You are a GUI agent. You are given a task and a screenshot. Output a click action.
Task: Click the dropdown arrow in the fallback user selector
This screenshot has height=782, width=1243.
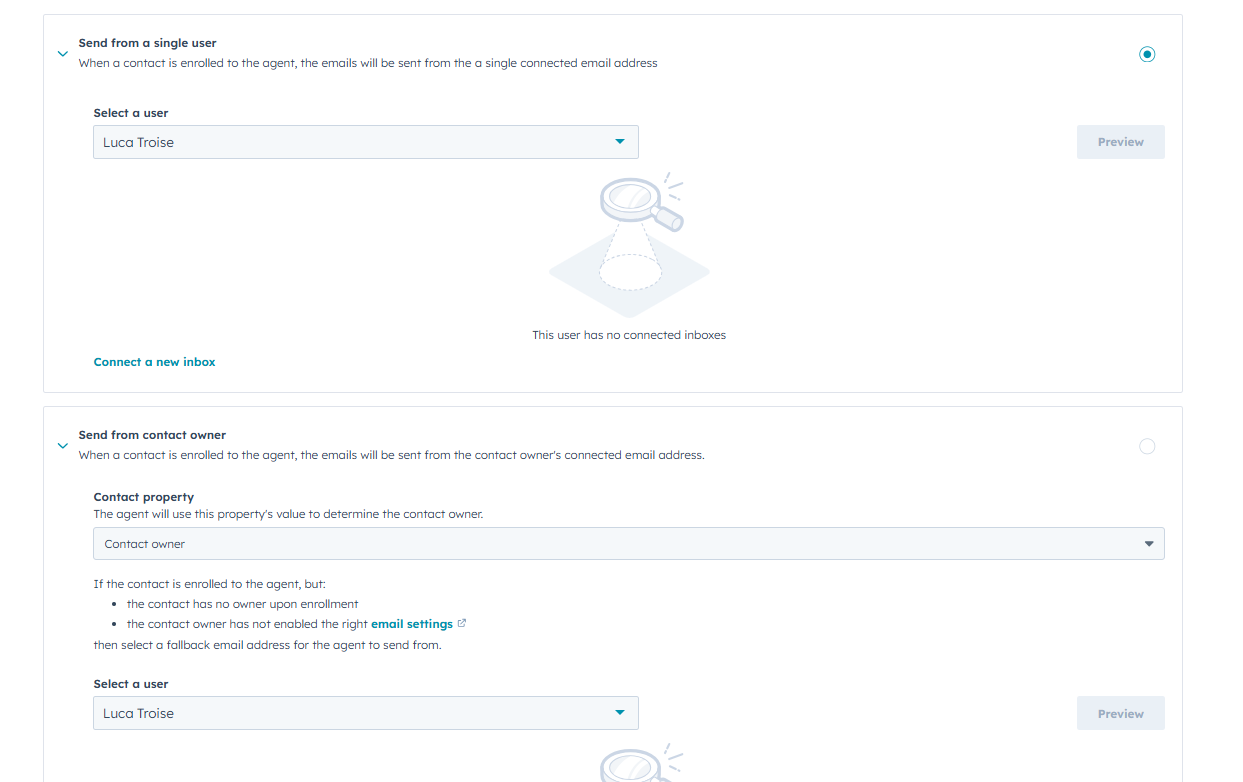pyautogui.click(x=619, y=712)
